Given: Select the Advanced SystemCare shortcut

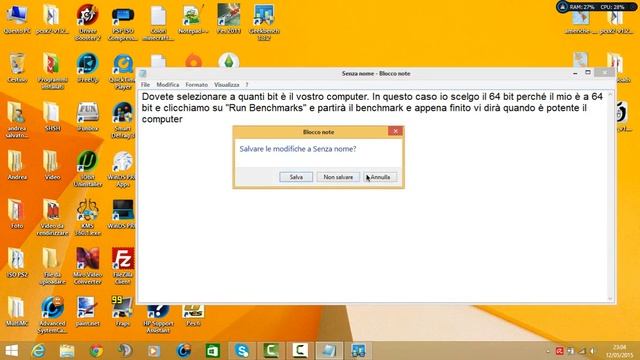Looking at the screenshot, I should click(x=52, y=315).
